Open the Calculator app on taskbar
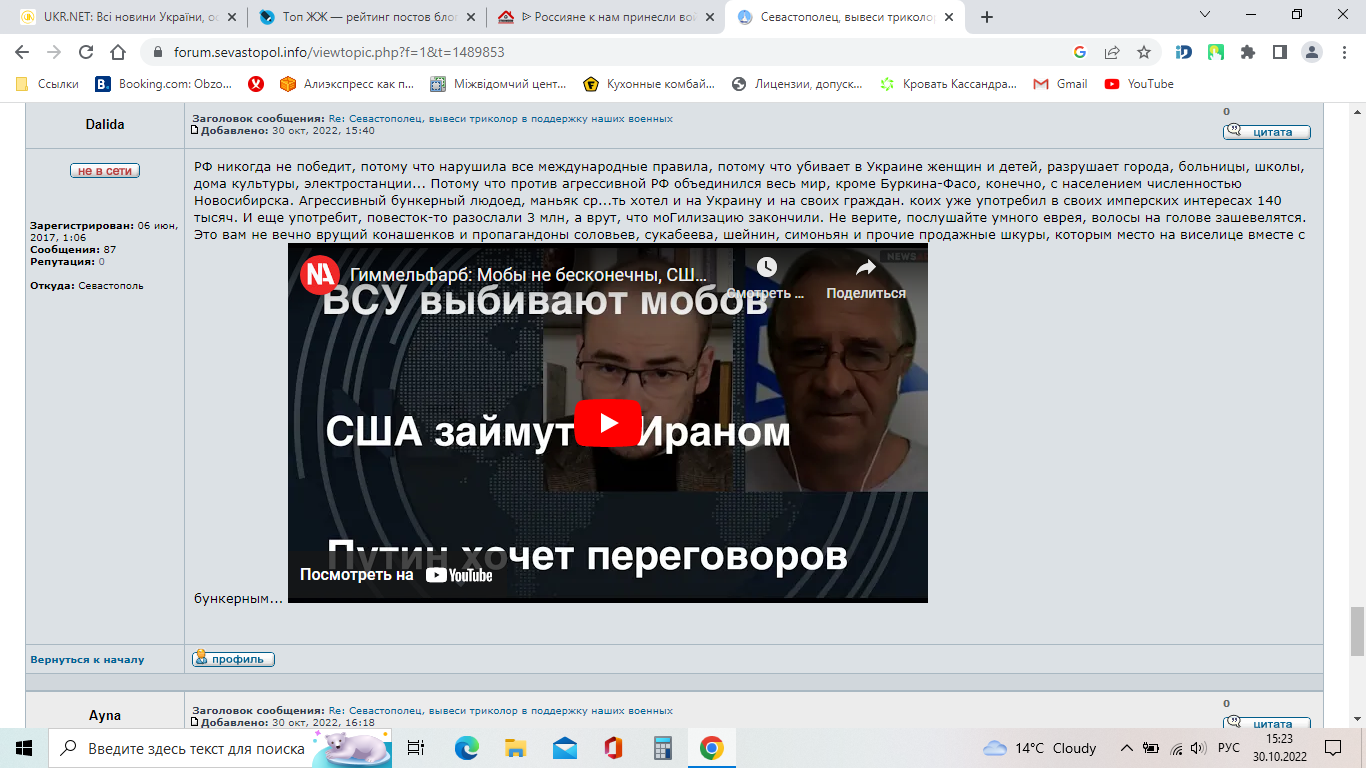The height and width of the screenshot is (768, 1366). tap(662, 747)
